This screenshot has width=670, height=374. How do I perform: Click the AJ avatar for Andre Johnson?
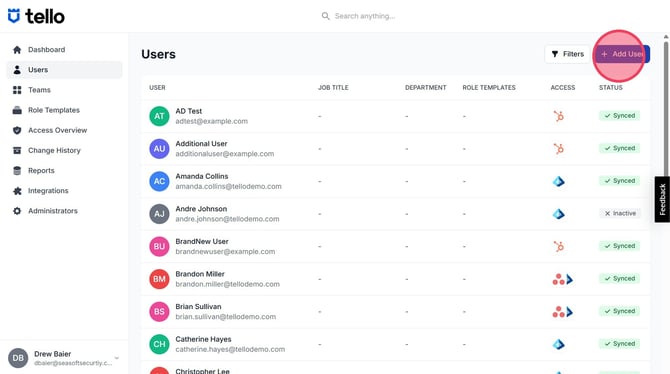click(x=159, y=214)
